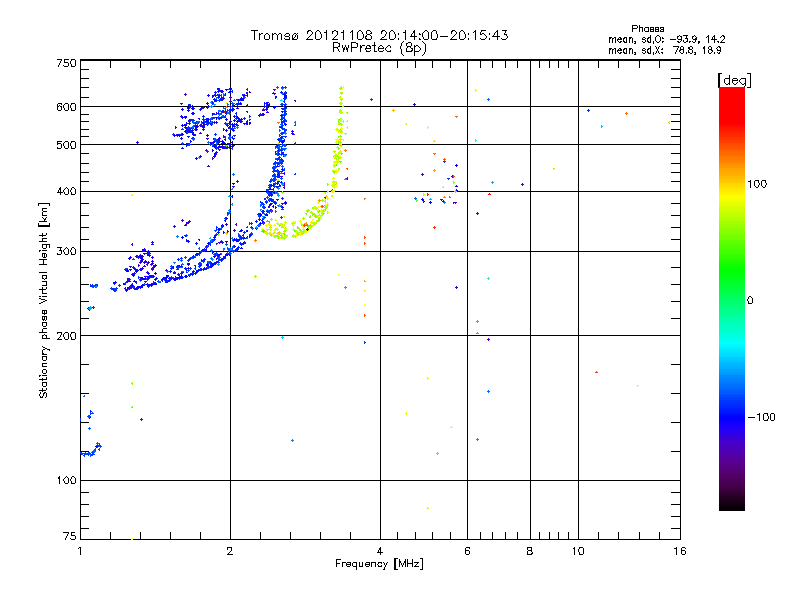Click the y-axis '200' tick label

point(66,336)
